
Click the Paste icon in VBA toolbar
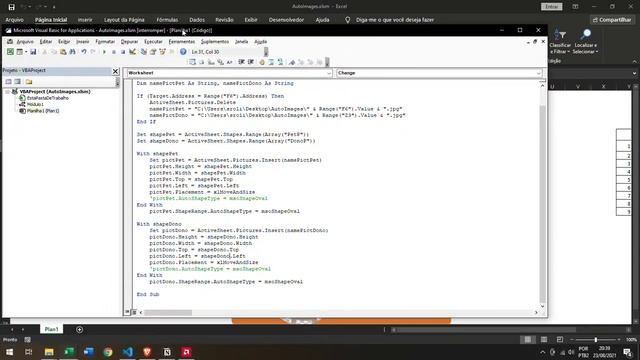63,52
